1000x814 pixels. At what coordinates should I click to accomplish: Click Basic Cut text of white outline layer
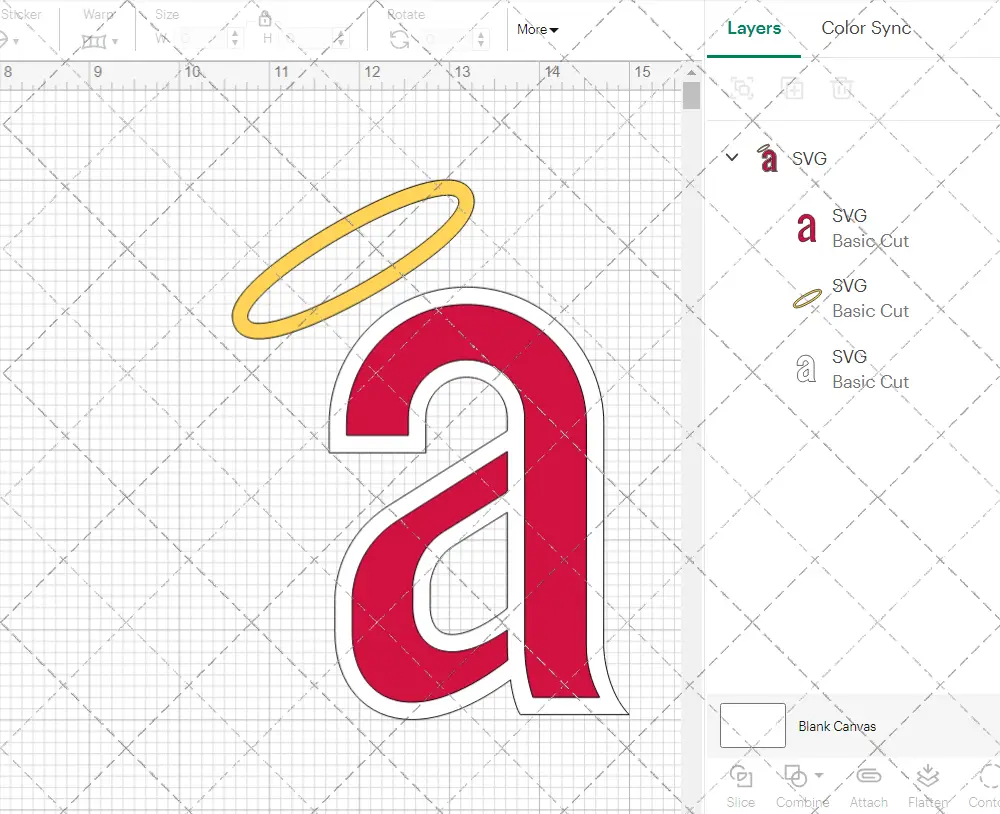pyautogui.click(x=871, y=382)
